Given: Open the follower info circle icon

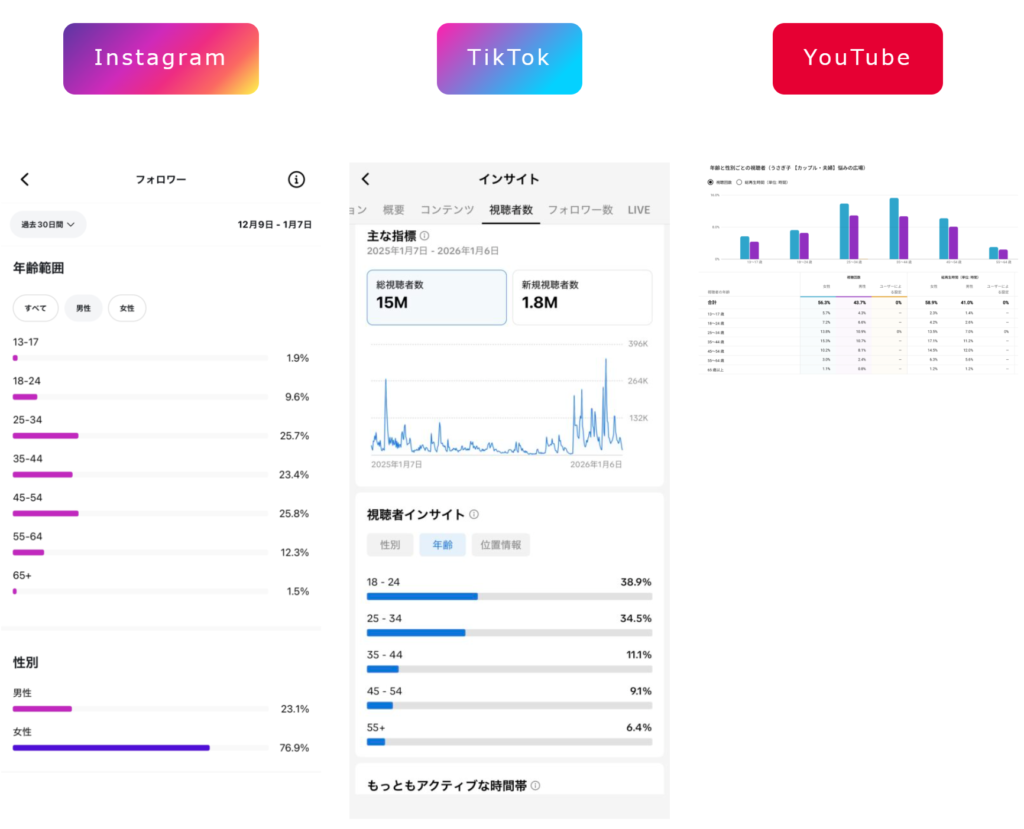Looking at the screenshot, I should tap(296, 180).
